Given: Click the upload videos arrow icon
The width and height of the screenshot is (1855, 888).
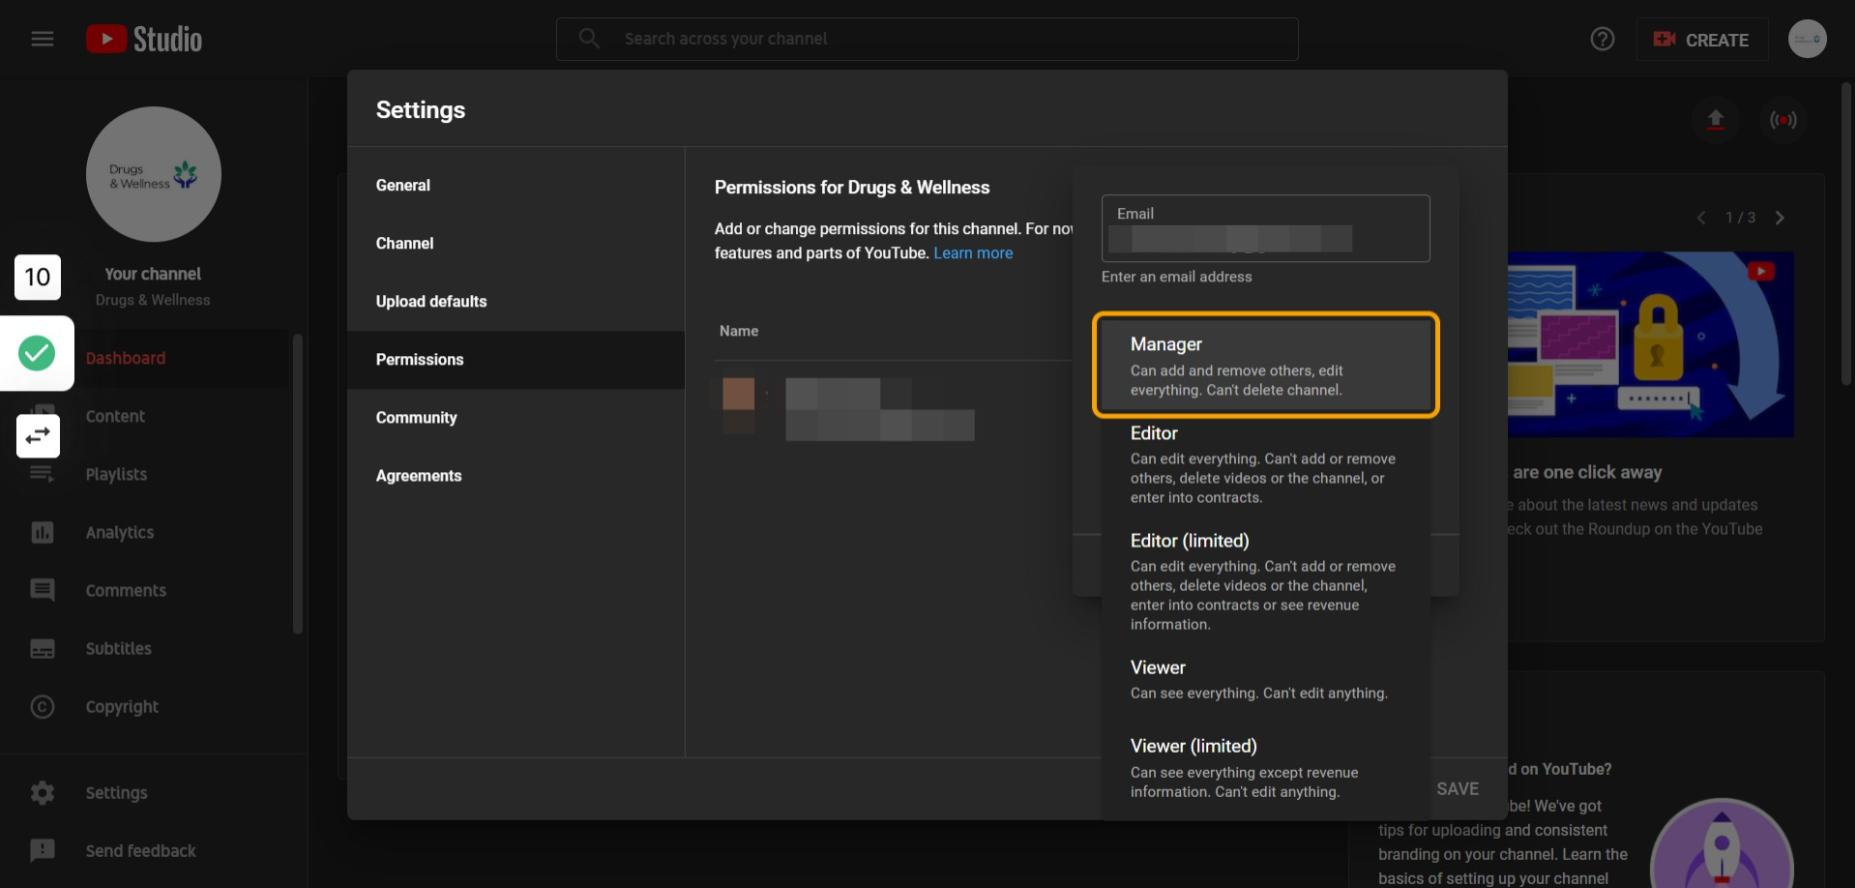Looking at the screenshot, I should tap(1715, 120).
